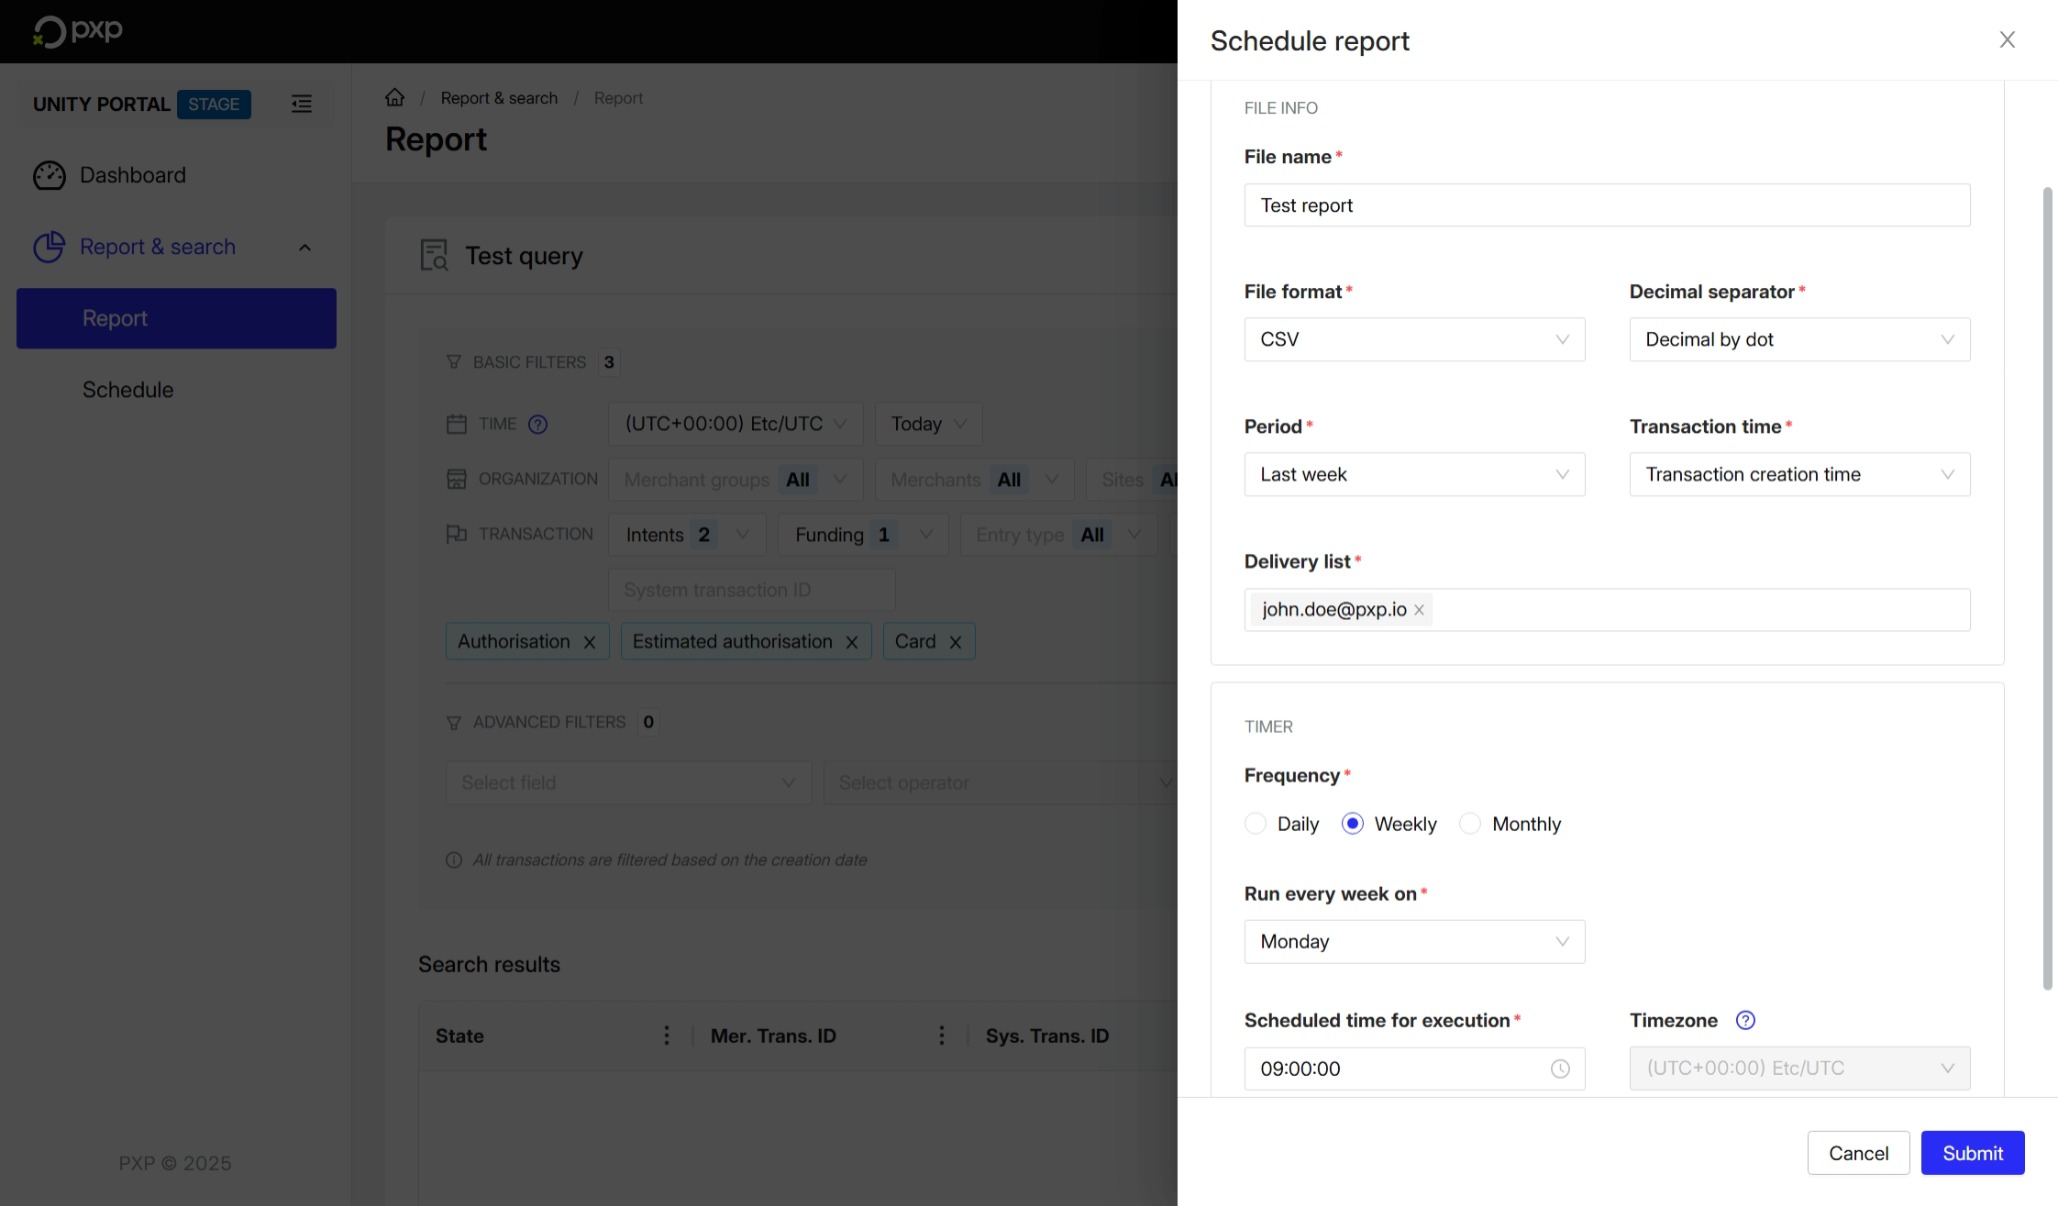
Task: Open Schedule in the sidebar menu
Action: click(x=128, y=390)
